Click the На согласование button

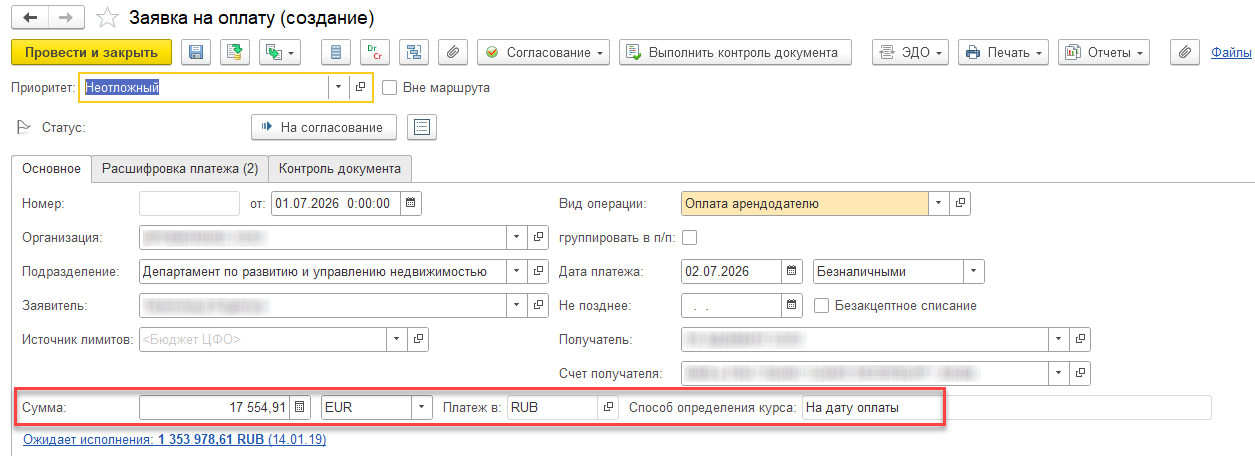tap(323, 127)
